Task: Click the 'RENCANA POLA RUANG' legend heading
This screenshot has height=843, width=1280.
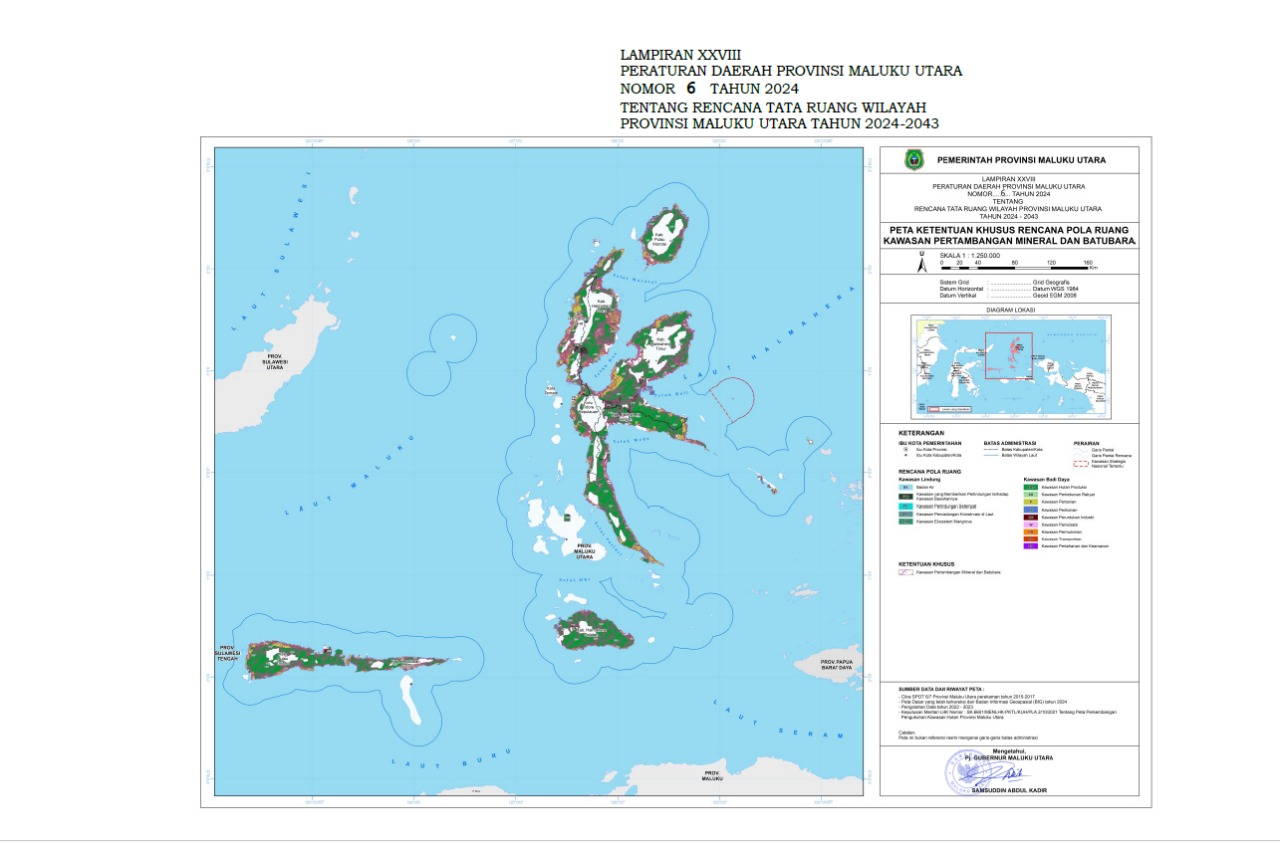Action: 930,471
